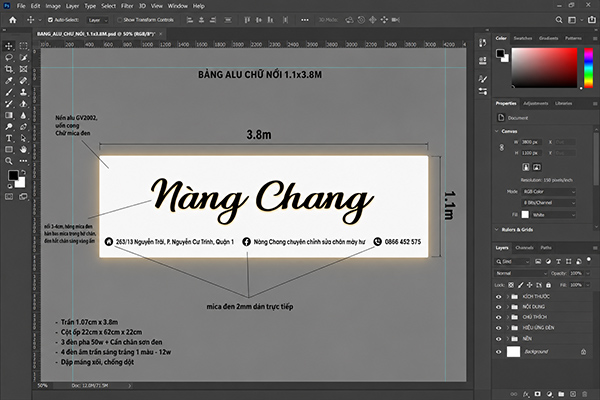Open the Search icon in the options bar
600x400 pixels.
click(559, 20)
